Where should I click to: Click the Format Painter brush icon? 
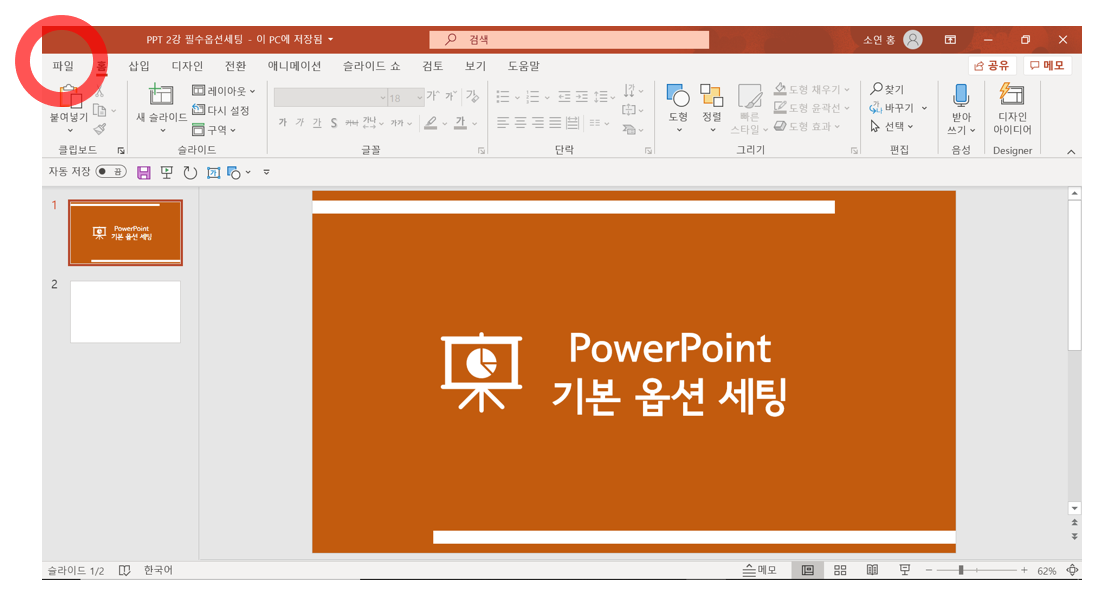pyautogui.click(x=100, y=129)
